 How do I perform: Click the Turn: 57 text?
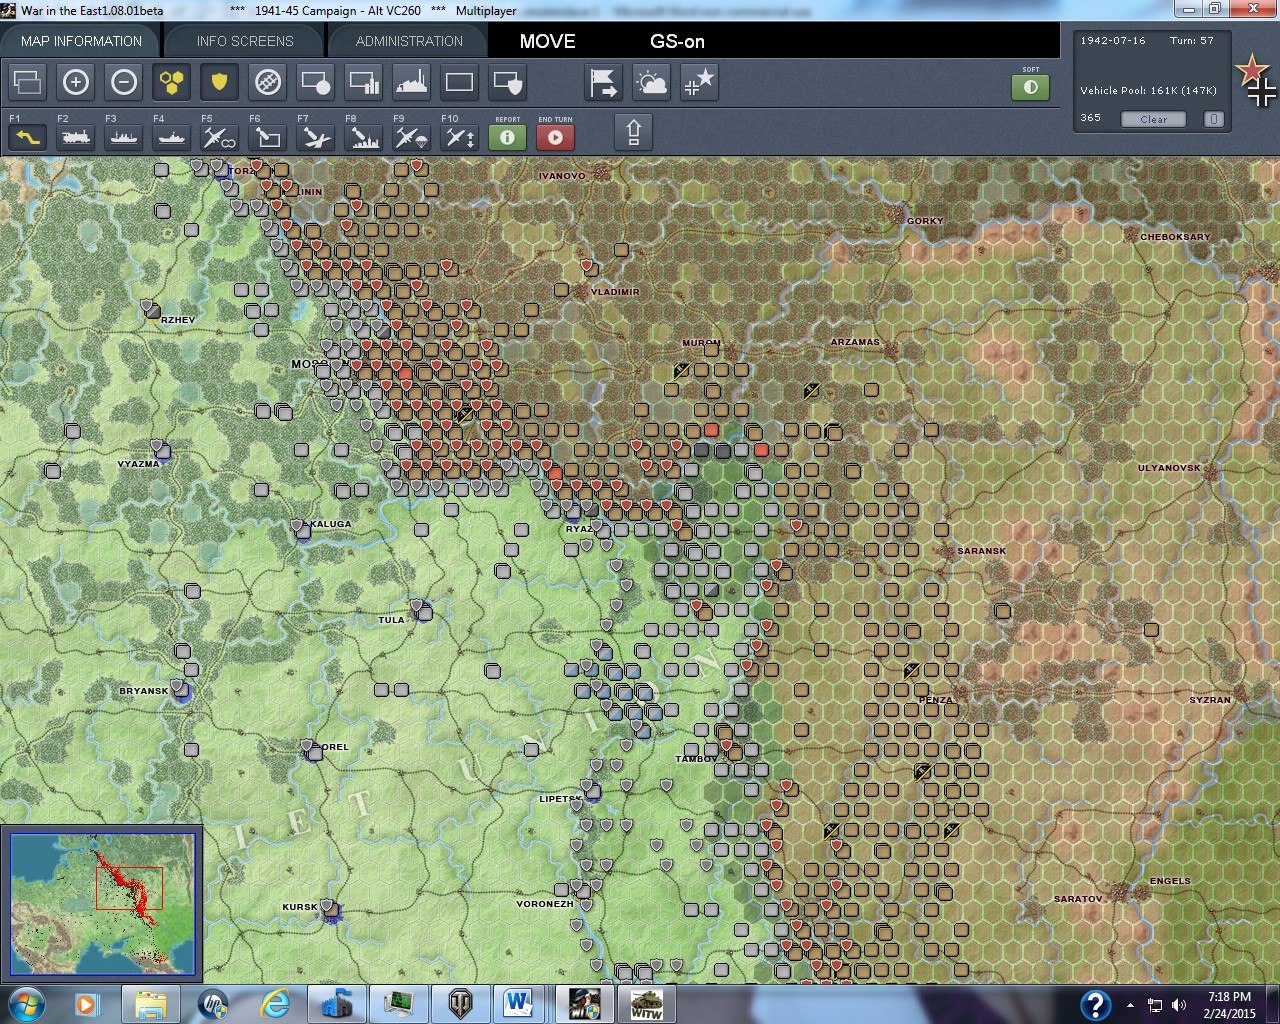tap(1192, 41)
